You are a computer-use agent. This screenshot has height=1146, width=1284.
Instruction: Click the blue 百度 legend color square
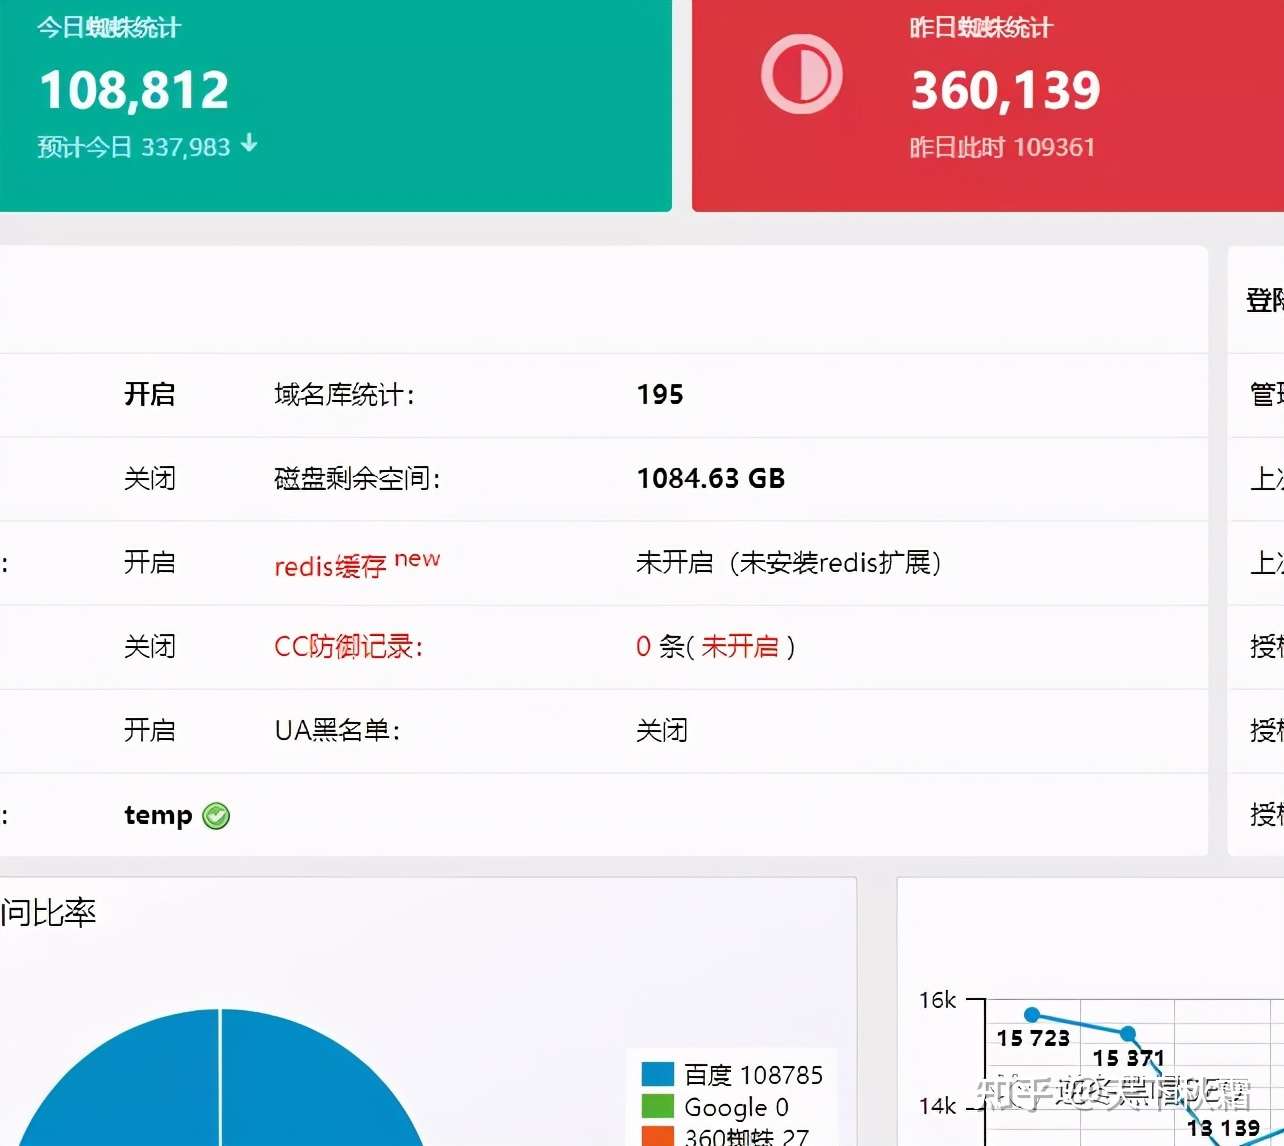tap(657, 1074)
